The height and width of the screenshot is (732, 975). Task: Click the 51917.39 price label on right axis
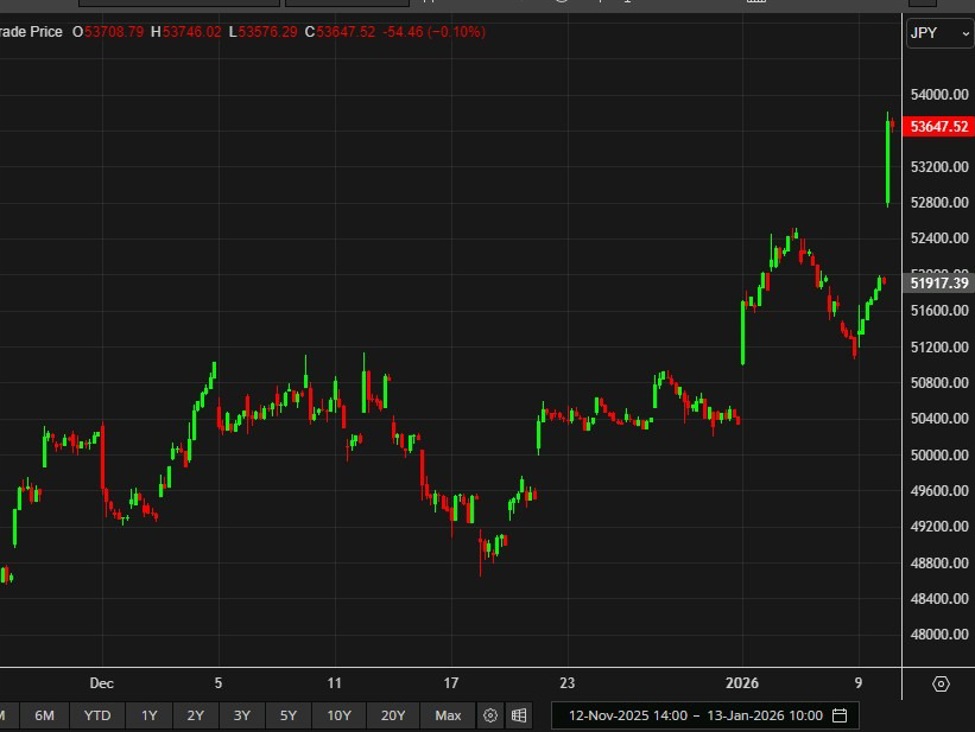point(938,283)
